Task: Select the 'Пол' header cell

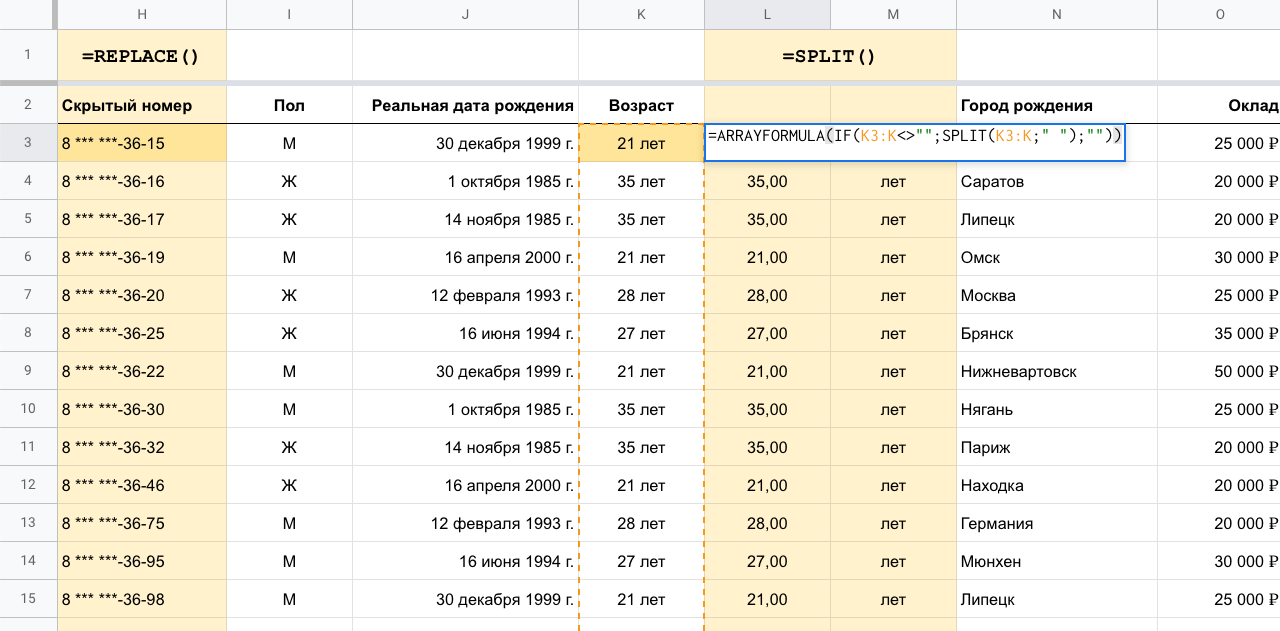Action: (290, 105)
